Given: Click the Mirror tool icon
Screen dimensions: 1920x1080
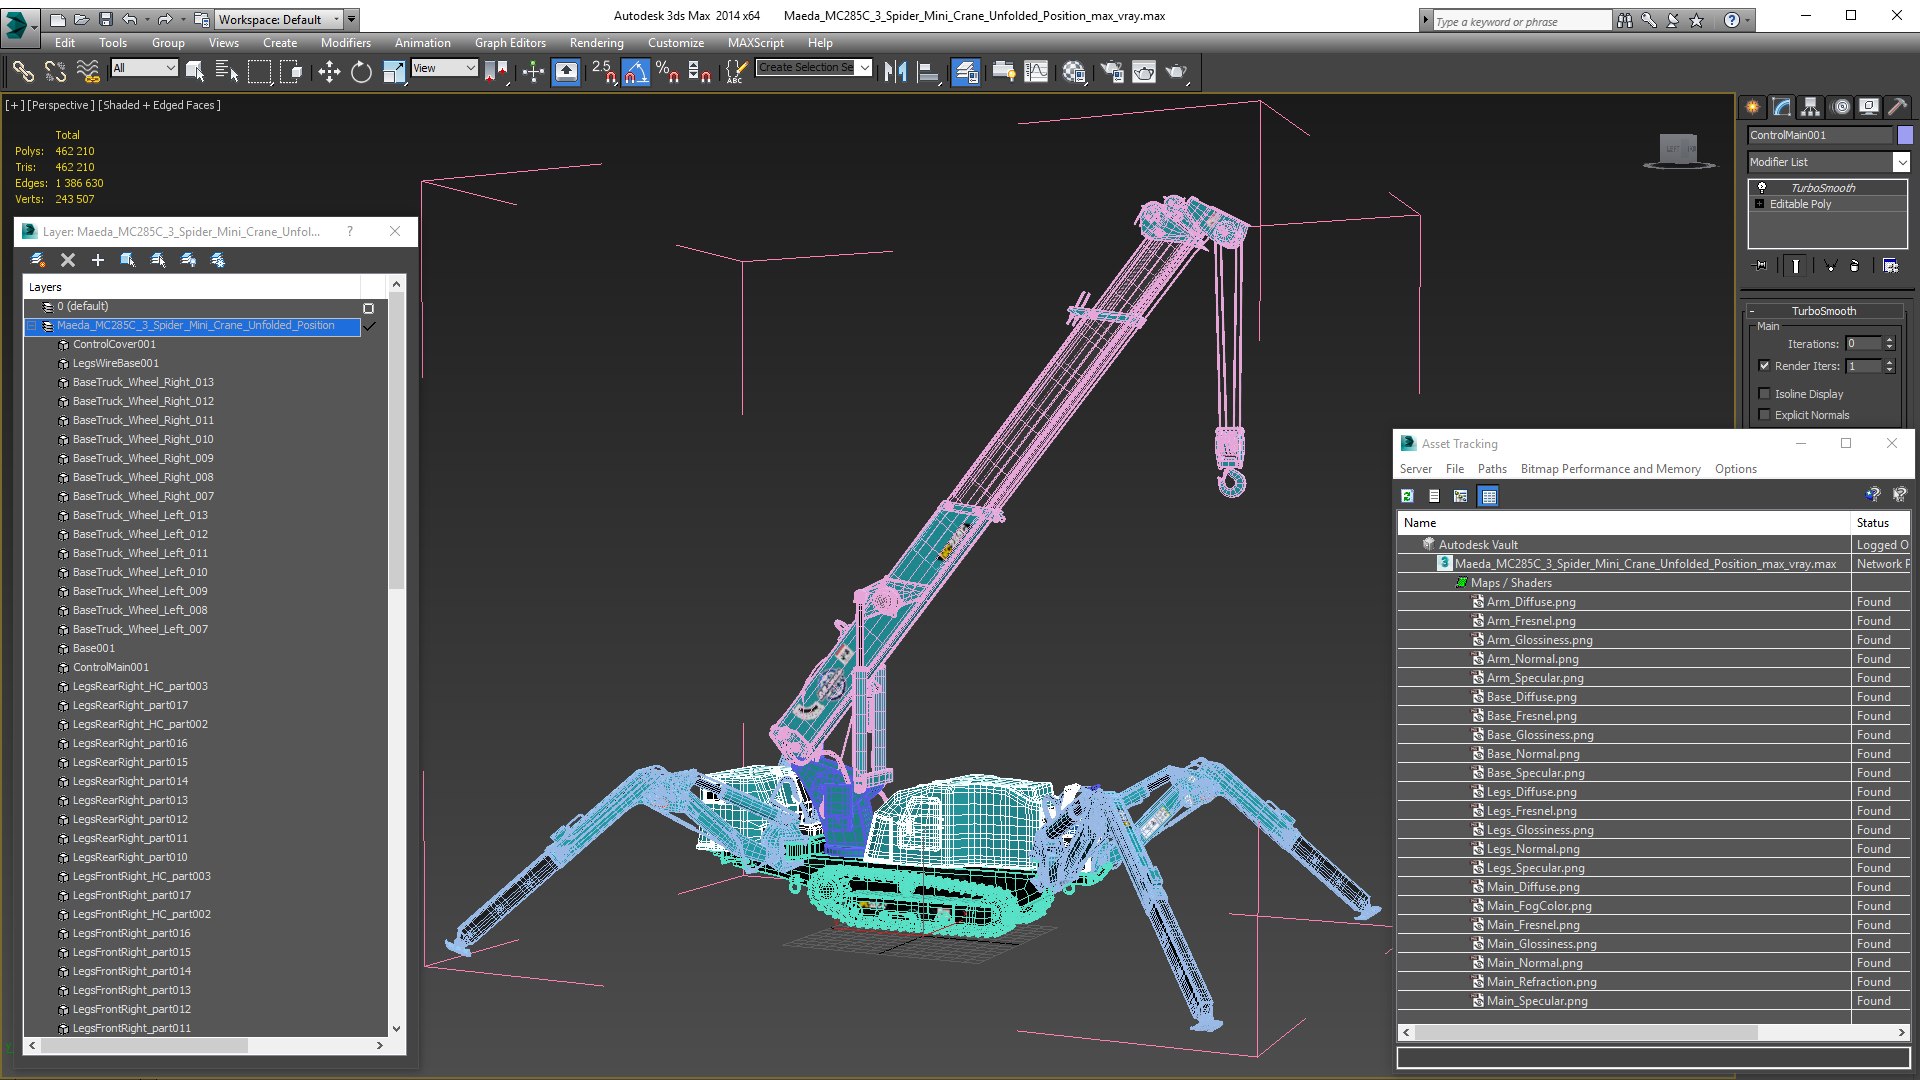Looking at the screenshot, I should click(x=895, y=71).
